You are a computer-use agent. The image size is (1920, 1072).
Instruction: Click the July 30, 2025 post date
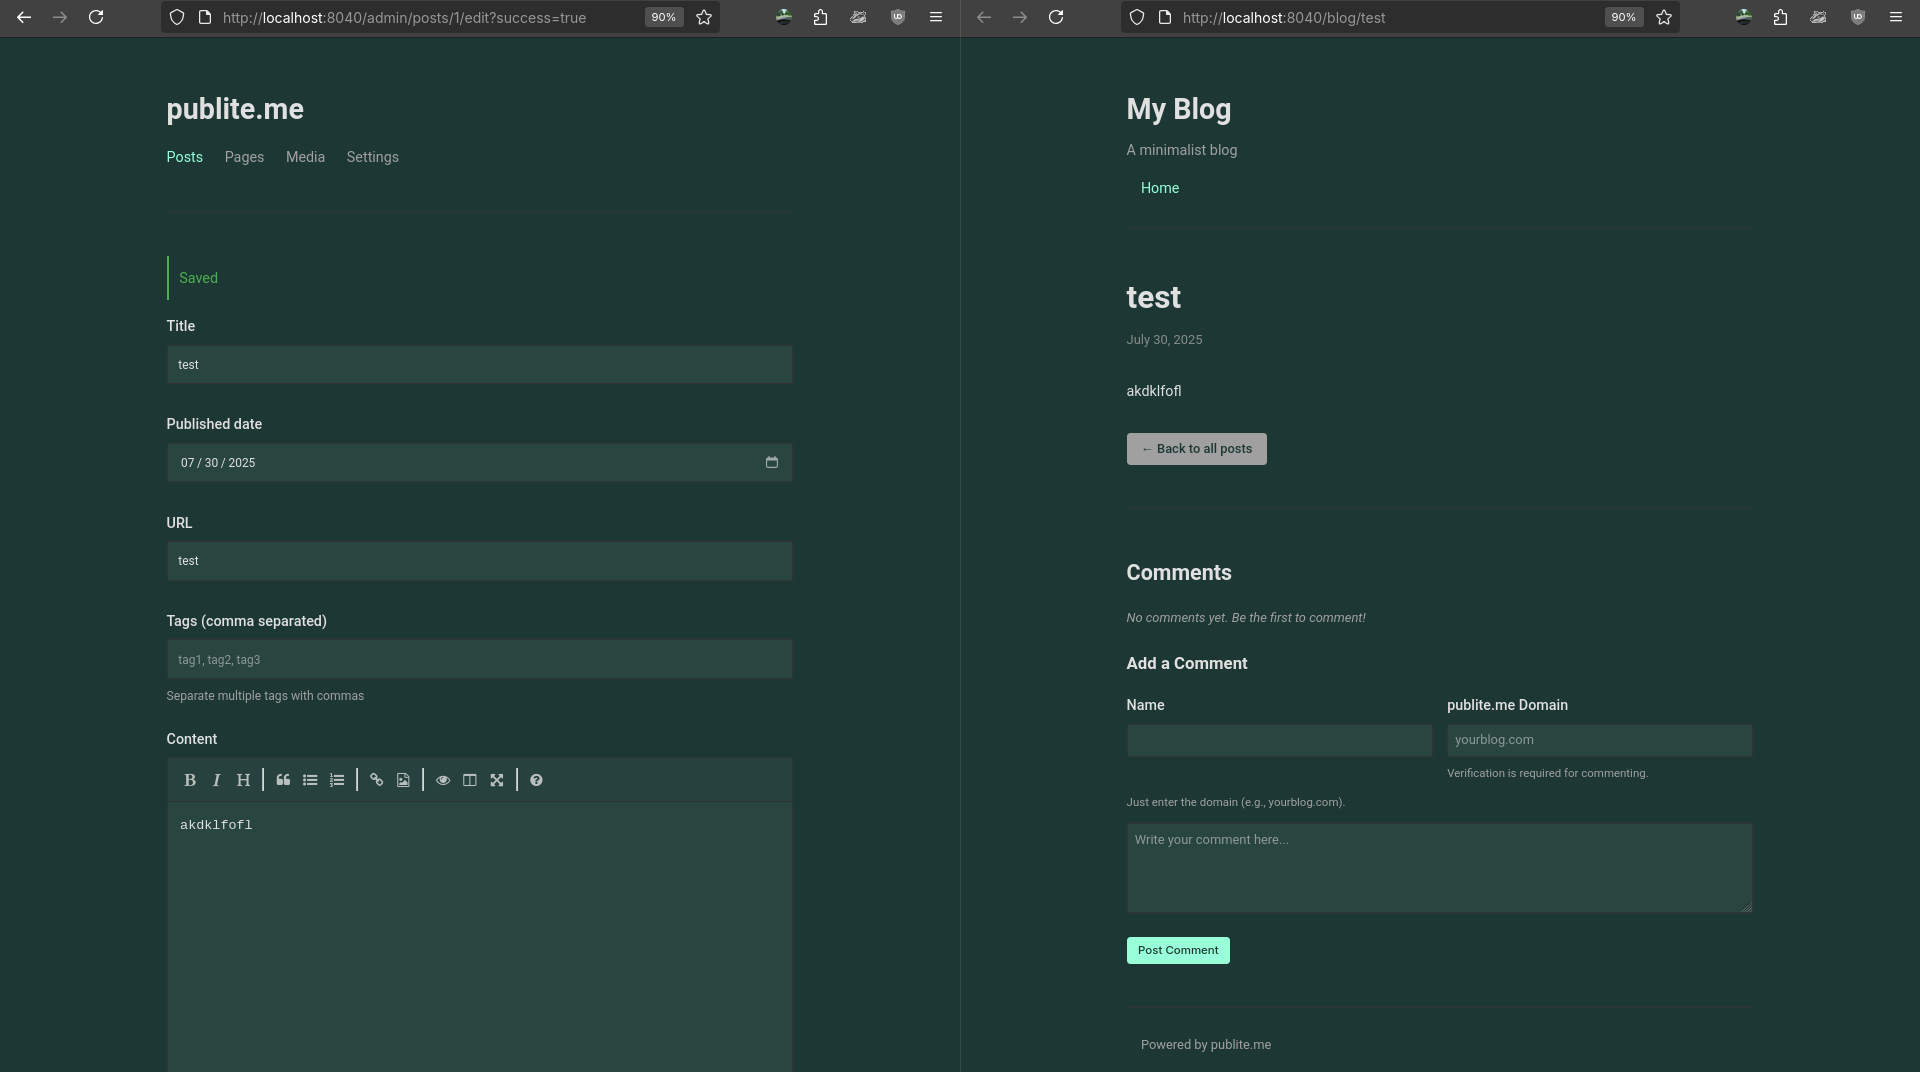1164,340
